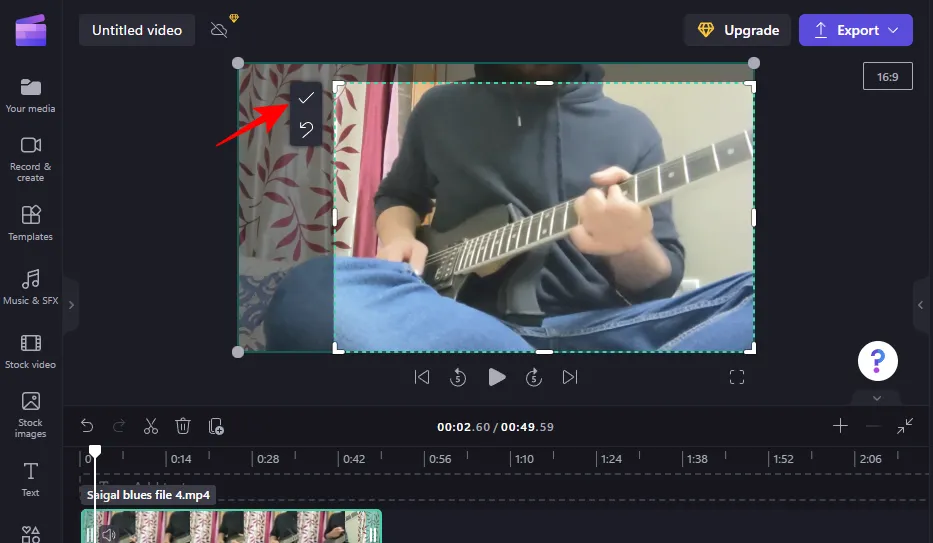Split clip with the scissors icon

[151, 426]
